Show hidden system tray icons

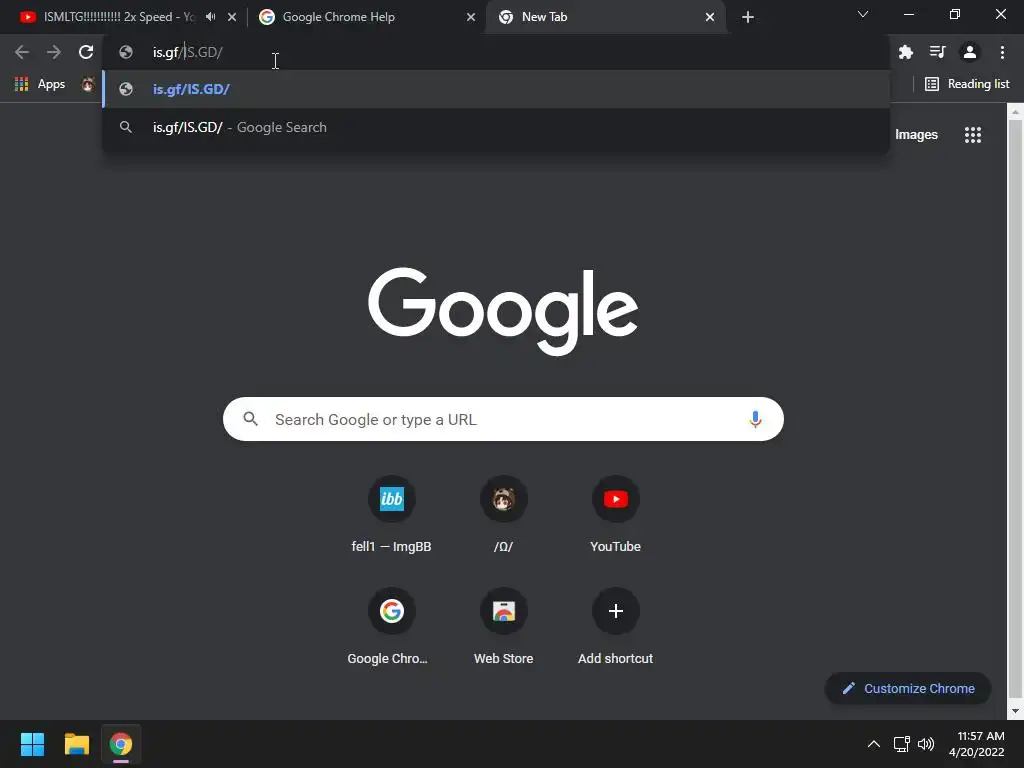(x=873, y=744)
